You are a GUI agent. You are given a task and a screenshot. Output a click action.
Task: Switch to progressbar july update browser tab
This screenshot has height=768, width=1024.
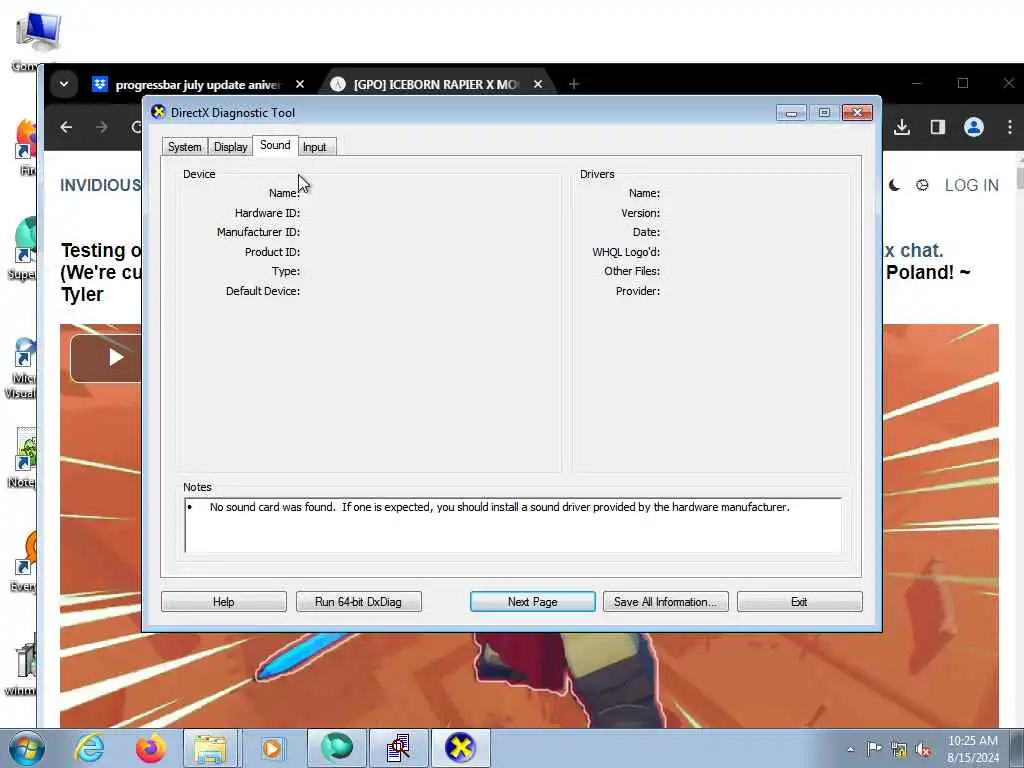(197, 84)
